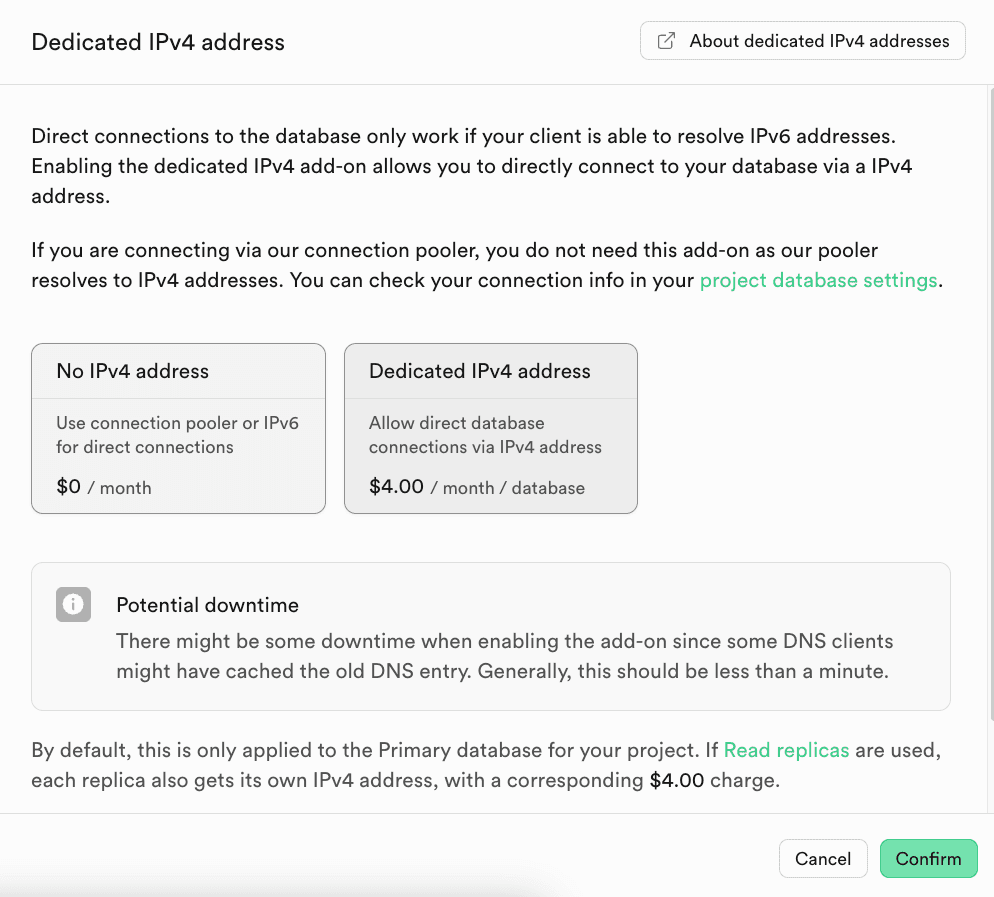This screenshot has width=994, height=897.
Task: Open the Read replicas page
Action: (x=786, y=749)
